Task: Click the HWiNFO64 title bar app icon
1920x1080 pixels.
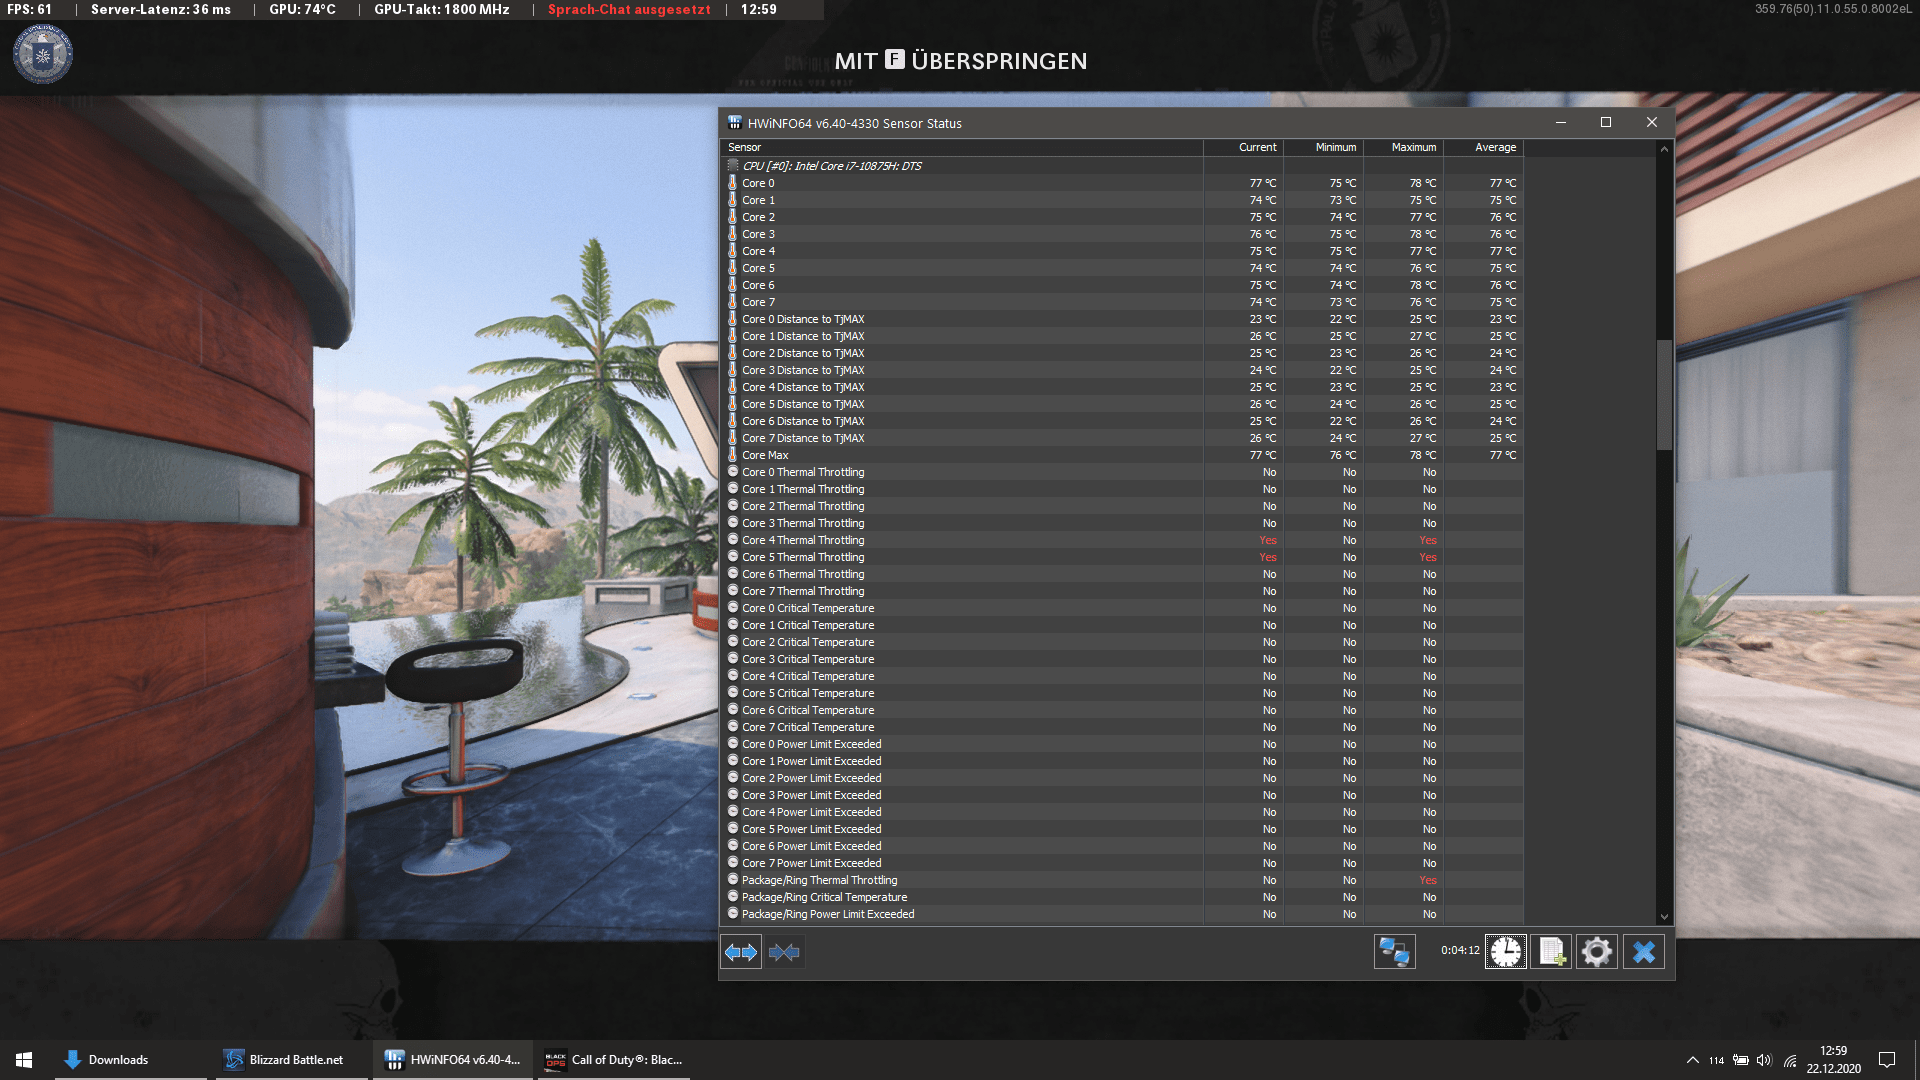Action: tap(735, 123)
